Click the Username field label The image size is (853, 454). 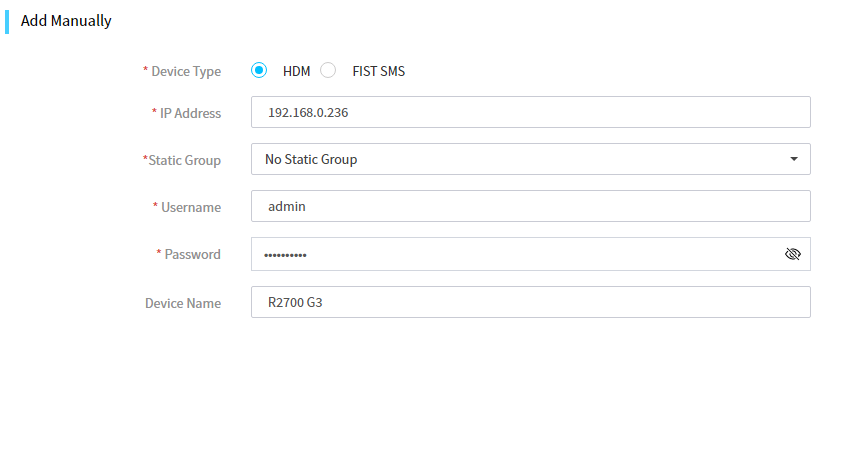click(187, 207)
